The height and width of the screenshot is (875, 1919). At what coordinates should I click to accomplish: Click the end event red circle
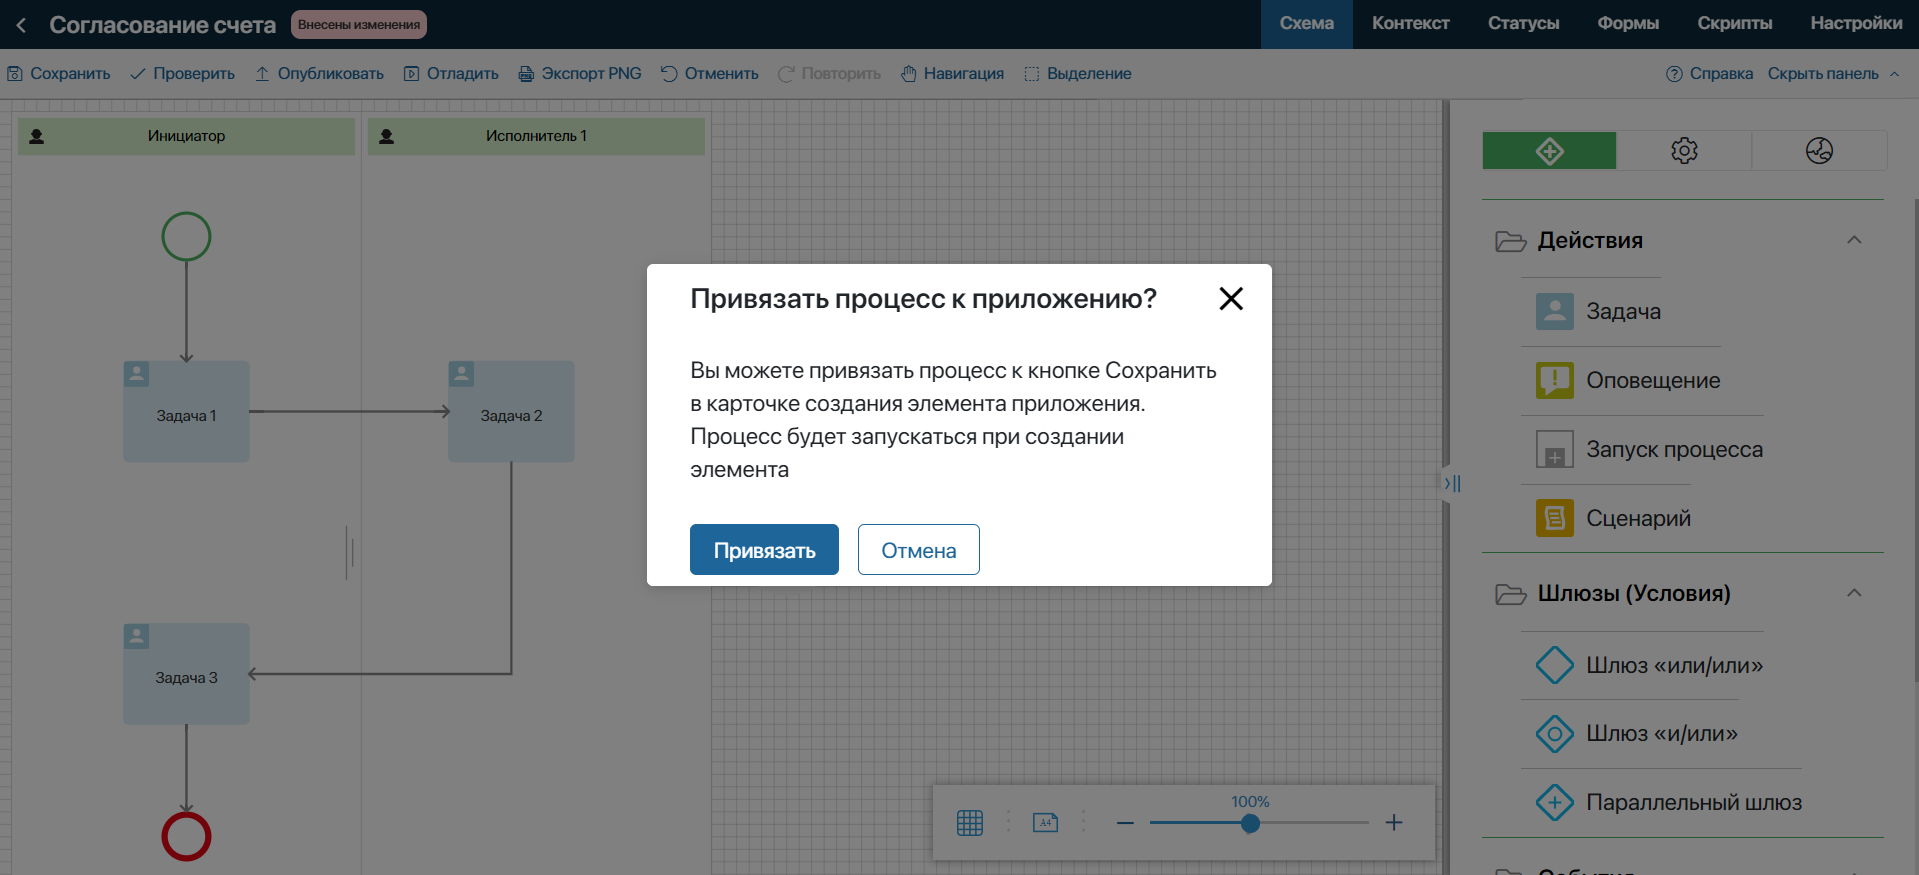click(x=186, y=836)
